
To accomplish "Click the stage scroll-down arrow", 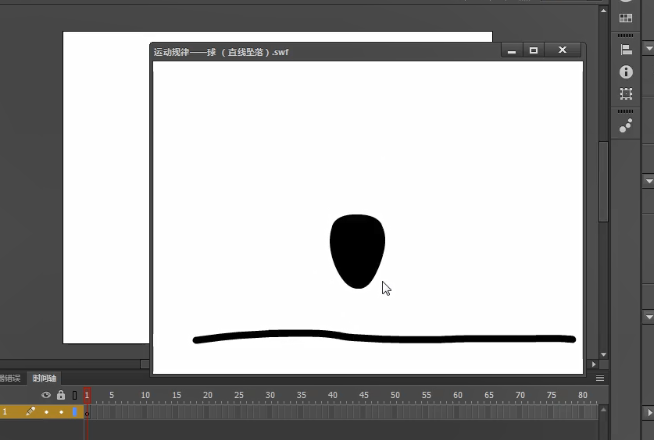I will coord(604,355).
